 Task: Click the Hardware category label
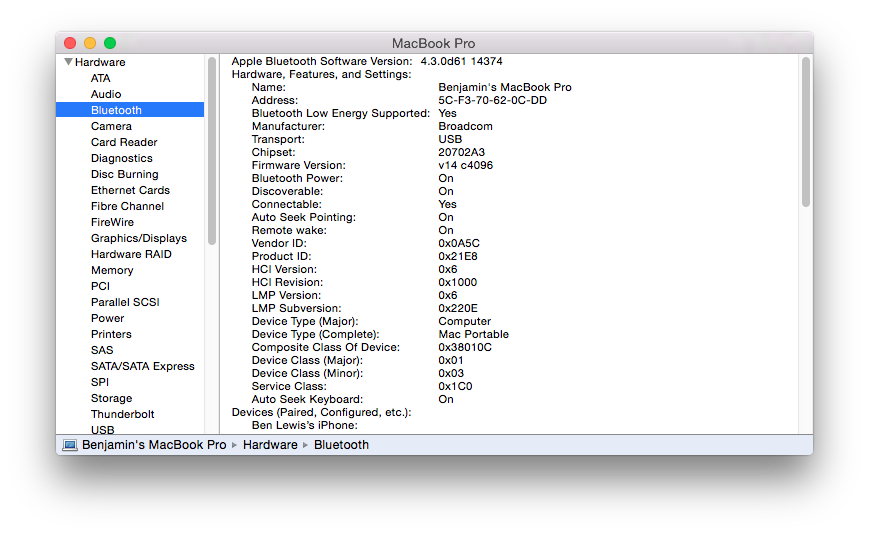(x=100, y=62)
